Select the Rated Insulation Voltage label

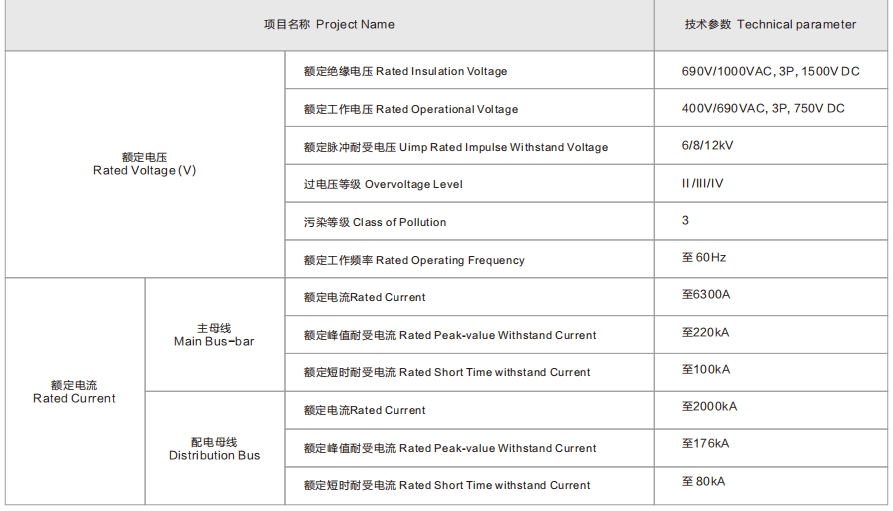(405, 71)
